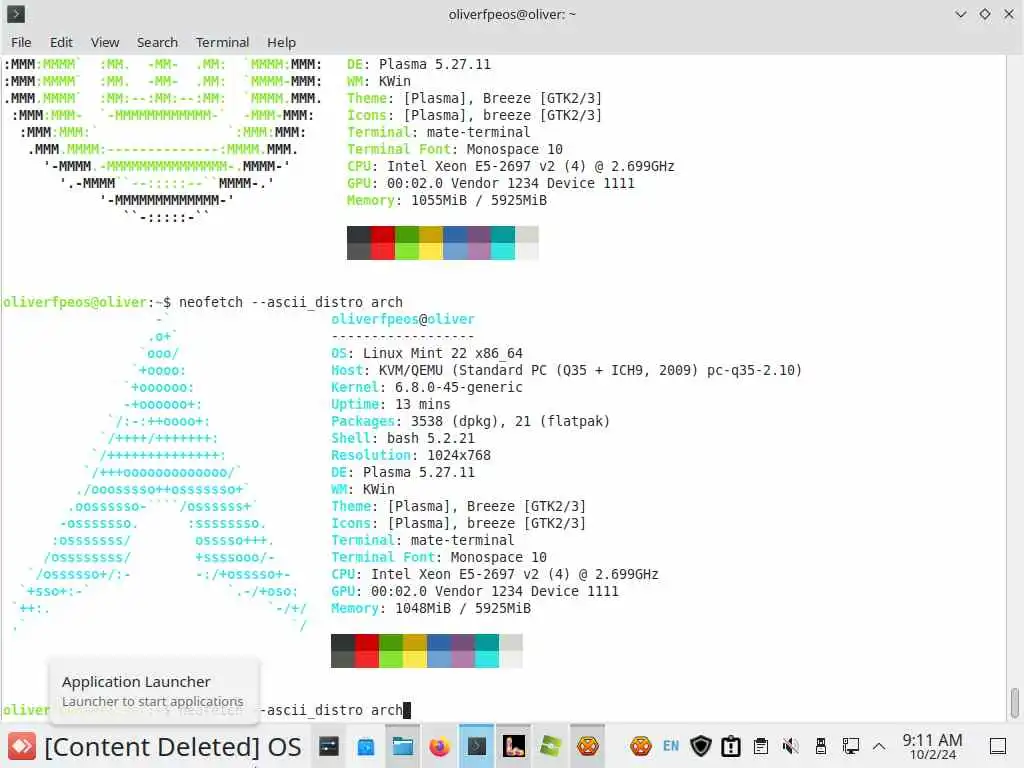This screenshot has height=768, width=1024.
Task: Click the 'Packages: 3538 (dpkg)' line
Action: [x=470, y=421]
